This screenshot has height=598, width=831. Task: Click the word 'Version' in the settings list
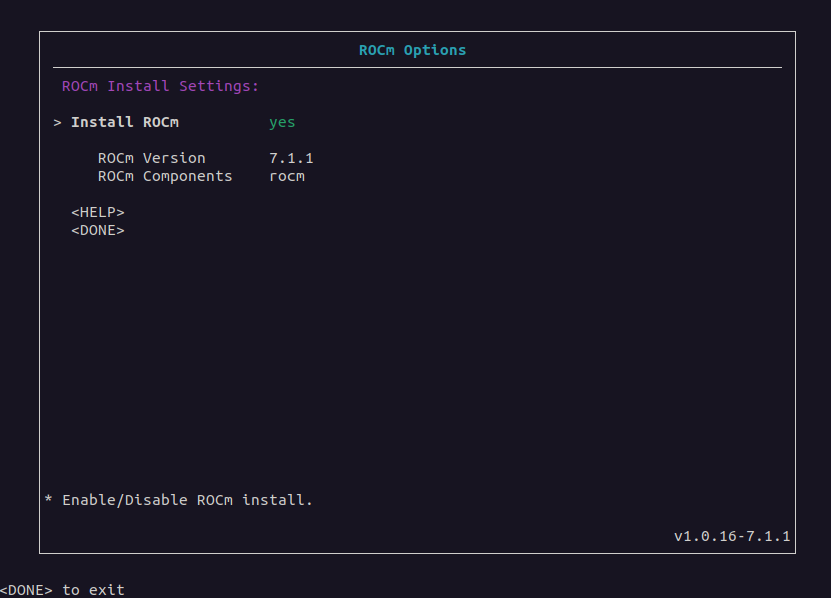click(174, 158)
